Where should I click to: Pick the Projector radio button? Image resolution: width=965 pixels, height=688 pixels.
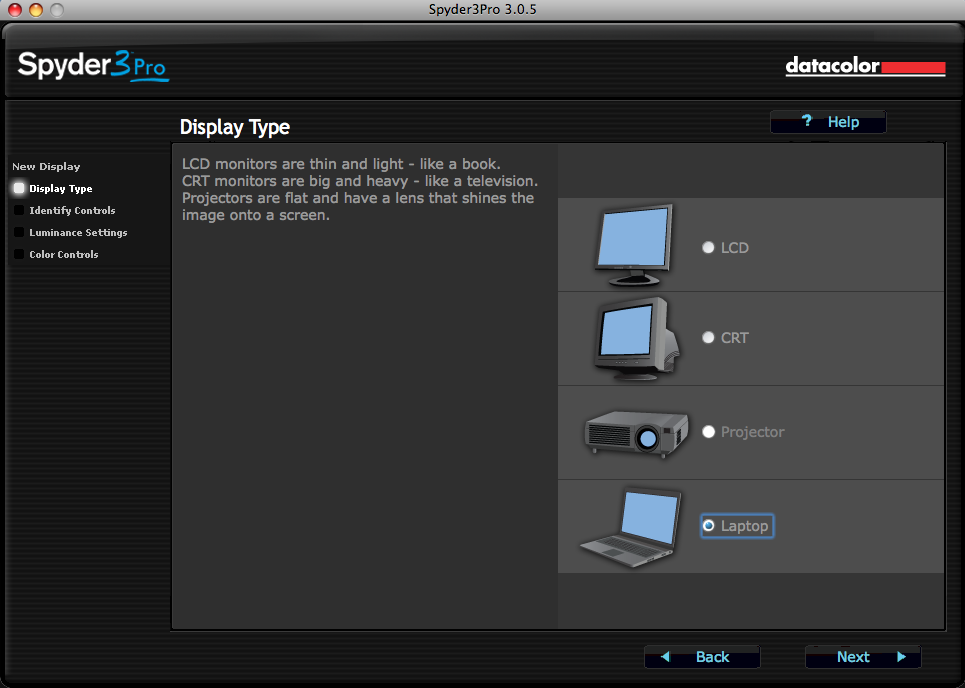(709, 432)
